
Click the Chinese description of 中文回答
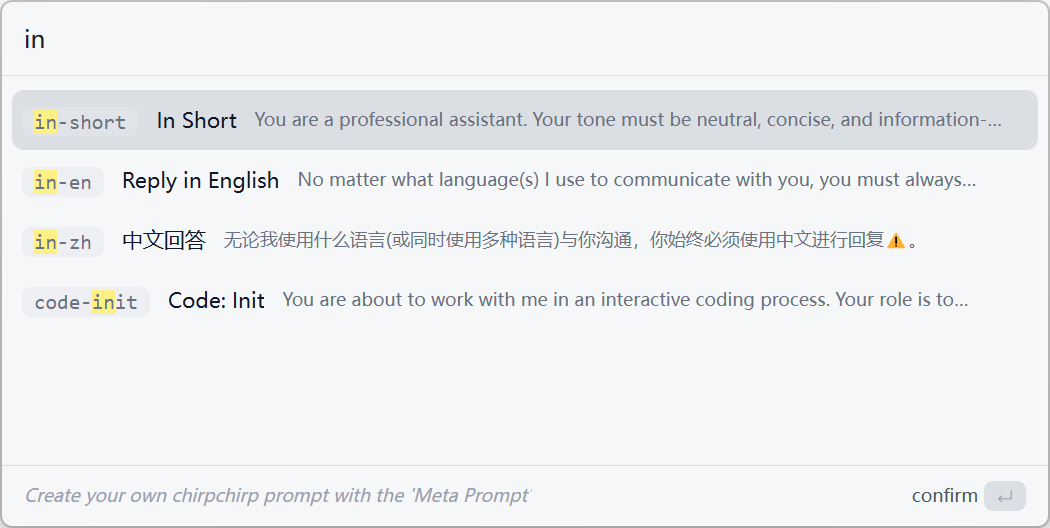pyautogui.click(x=553, y=241)
